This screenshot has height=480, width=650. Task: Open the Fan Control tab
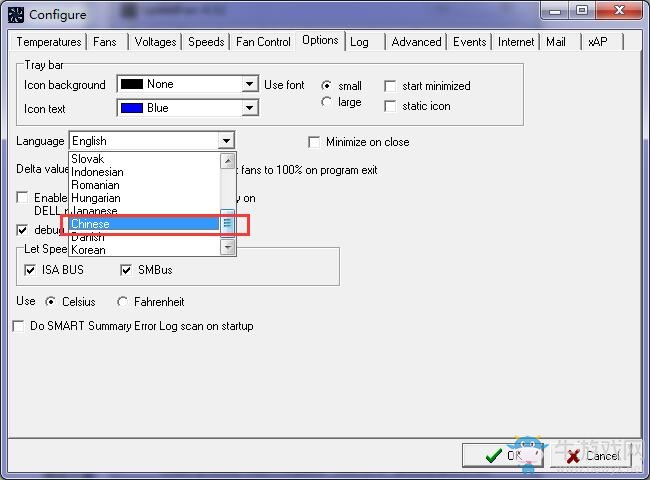263,42
